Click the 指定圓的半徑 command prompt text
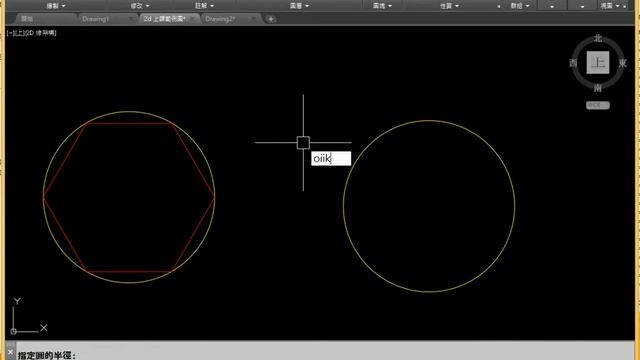Viewport: 640px width, 360px height. point(47,356)
